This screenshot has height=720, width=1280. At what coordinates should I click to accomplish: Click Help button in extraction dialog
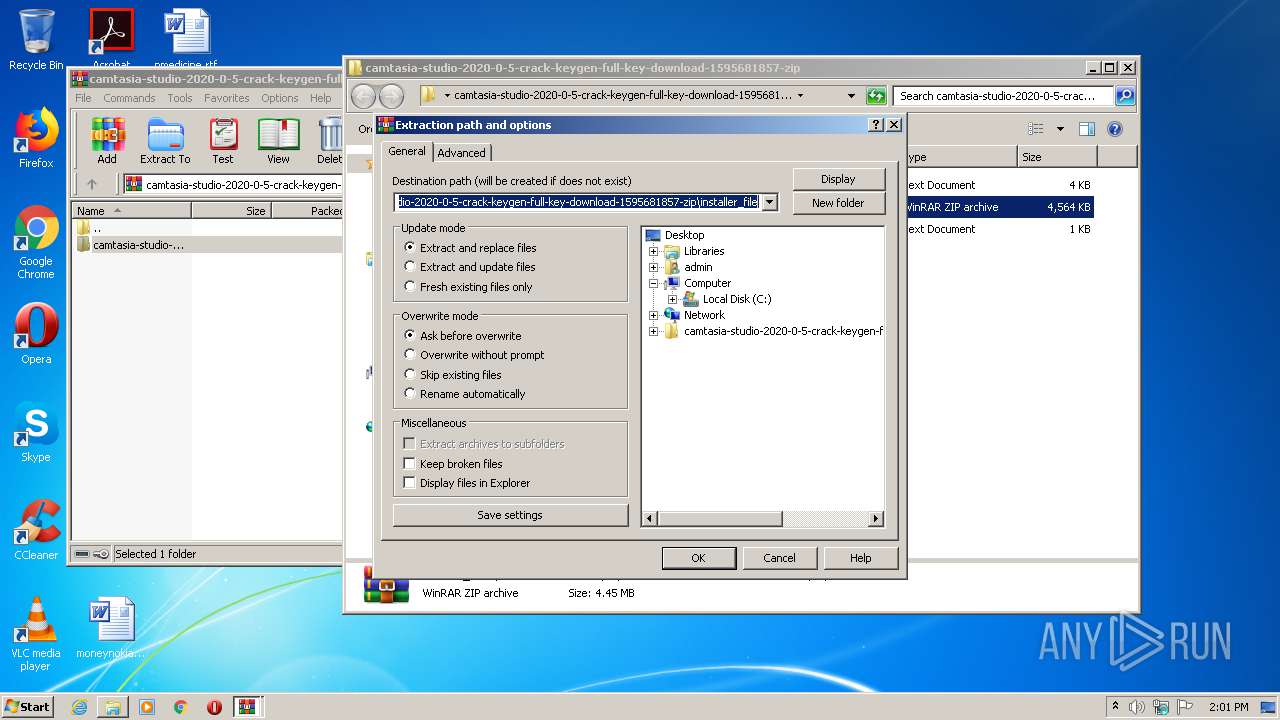coord(860,558)
